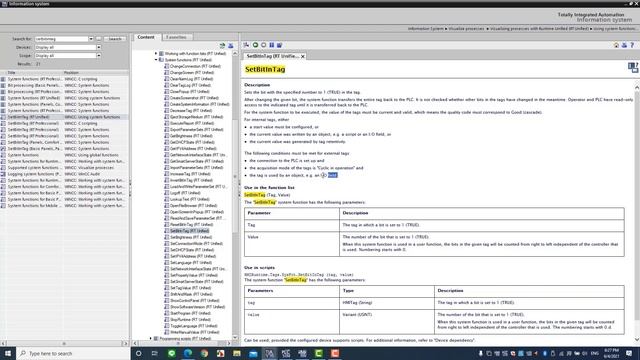Open Cortana circle icon on the taskbar
The image size is (640, 360).
click(x=138, y=353)
